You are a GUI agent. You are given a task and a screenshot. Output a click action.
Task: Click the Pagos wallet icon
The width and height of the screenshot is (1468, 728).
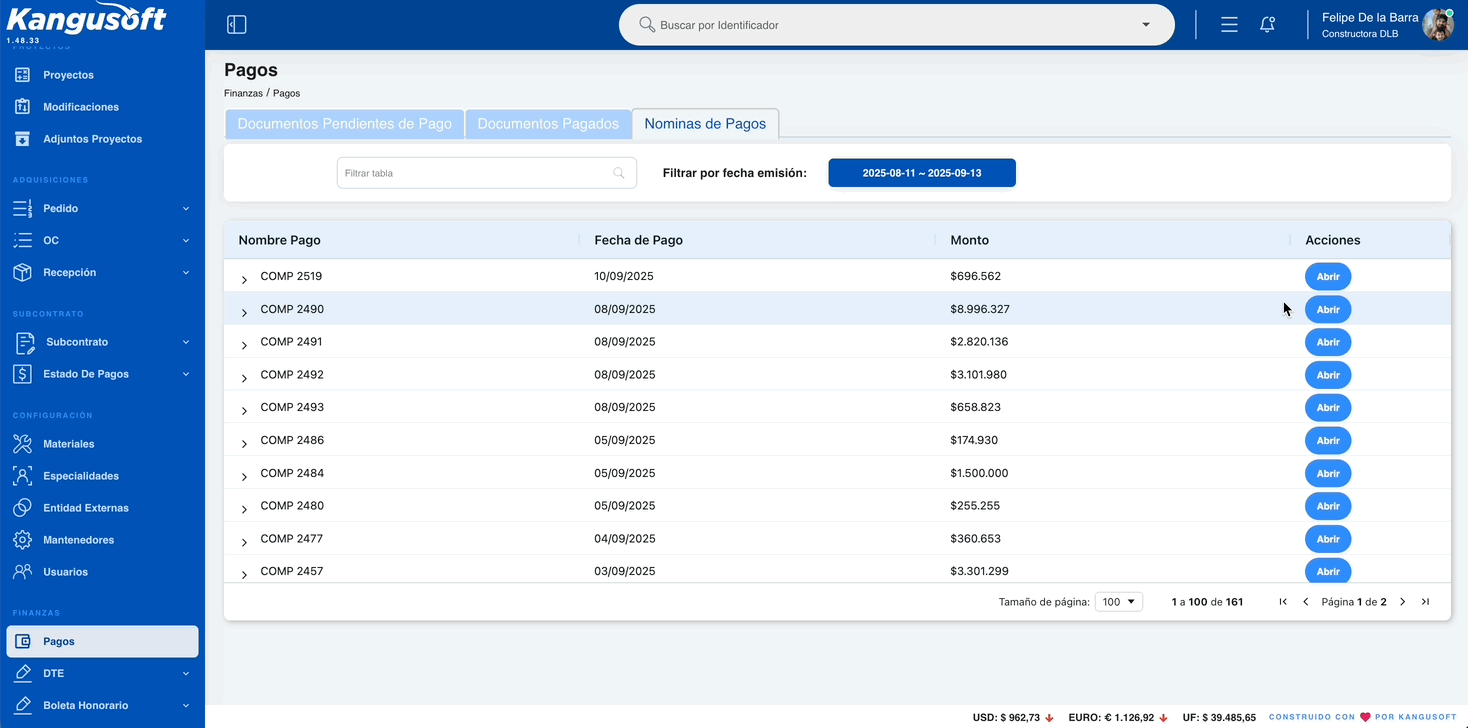[x=22, y=642]
